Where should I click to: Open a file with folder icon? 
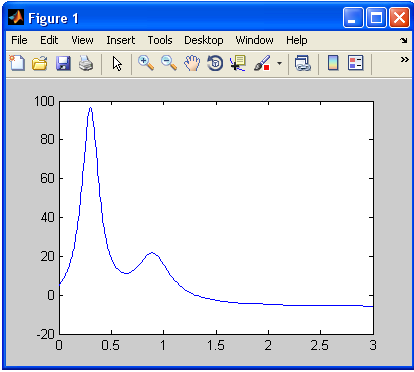[x=40, y=63]
